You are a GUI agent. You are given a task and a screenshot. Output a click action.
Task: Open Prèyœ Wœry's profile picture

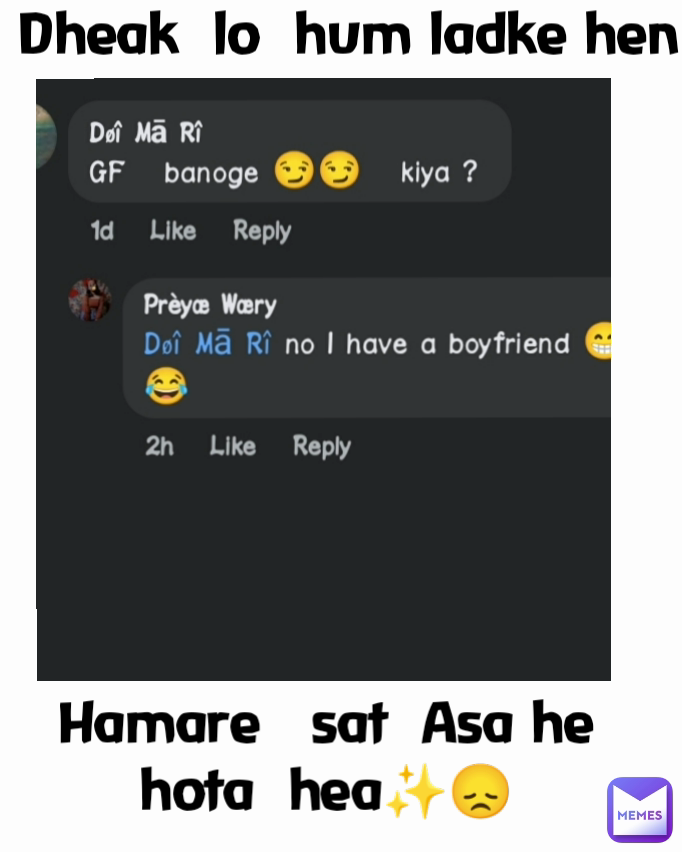coord(90,300)
